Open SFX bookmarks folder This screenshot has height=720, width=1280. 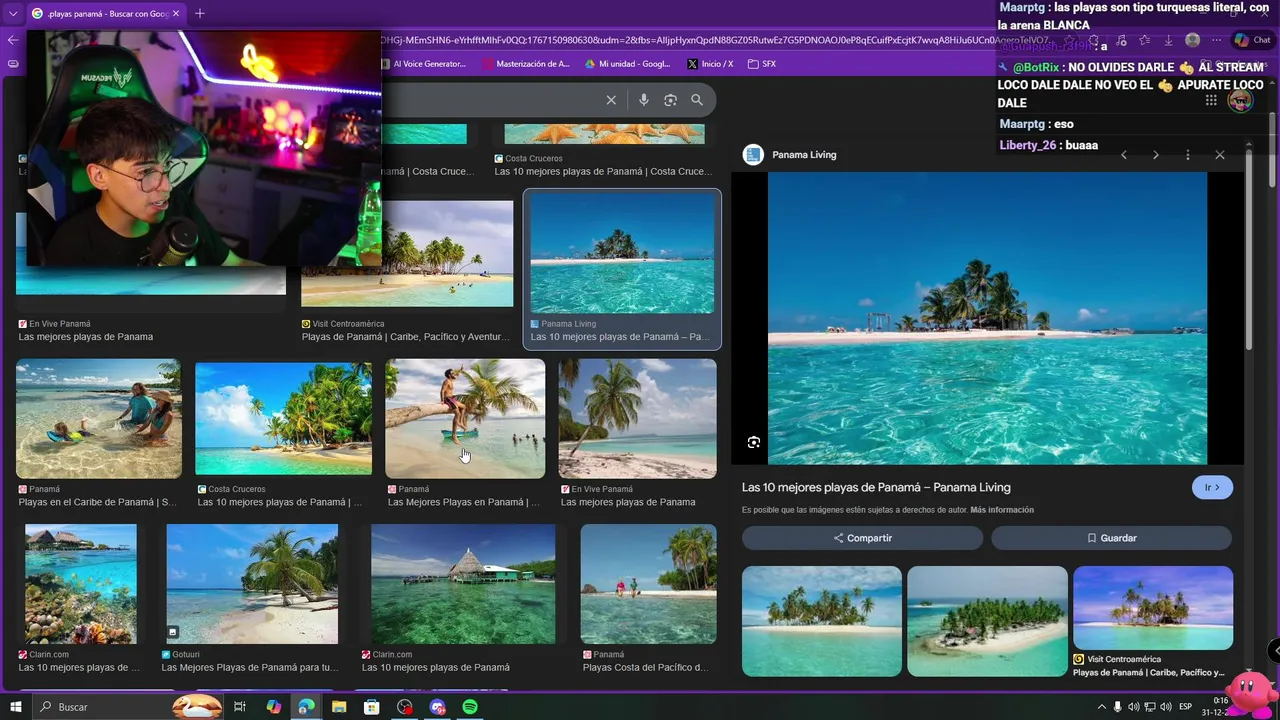[x=762, y=64]
